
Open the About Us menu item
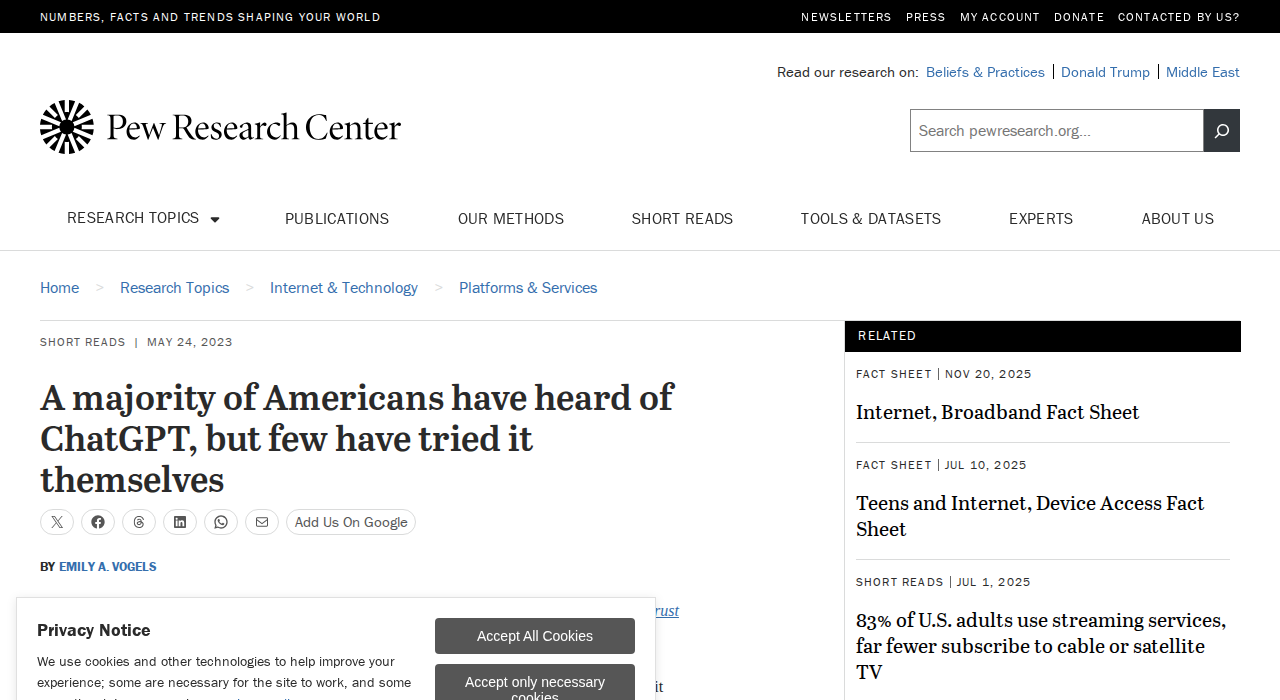tap(1178, 219)
